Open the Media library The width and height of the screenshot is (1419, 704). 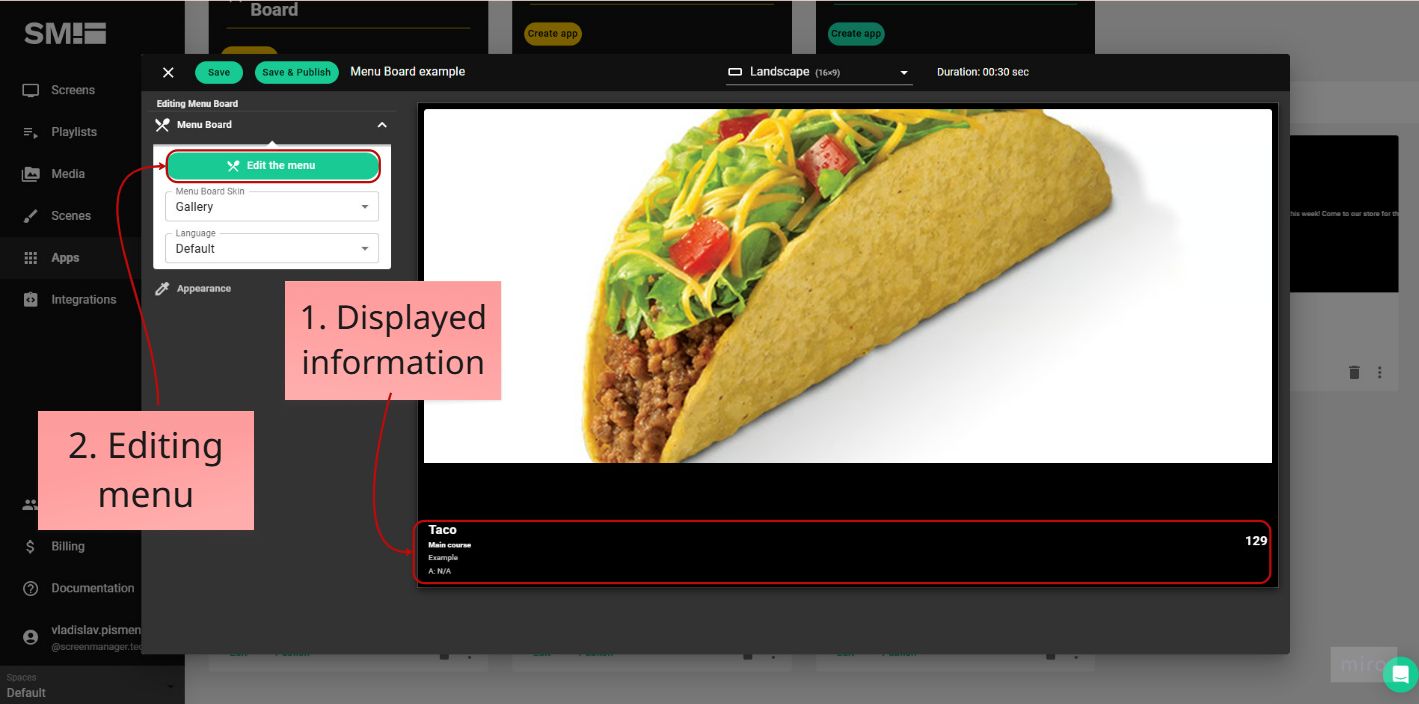click(x=70, y=173)
